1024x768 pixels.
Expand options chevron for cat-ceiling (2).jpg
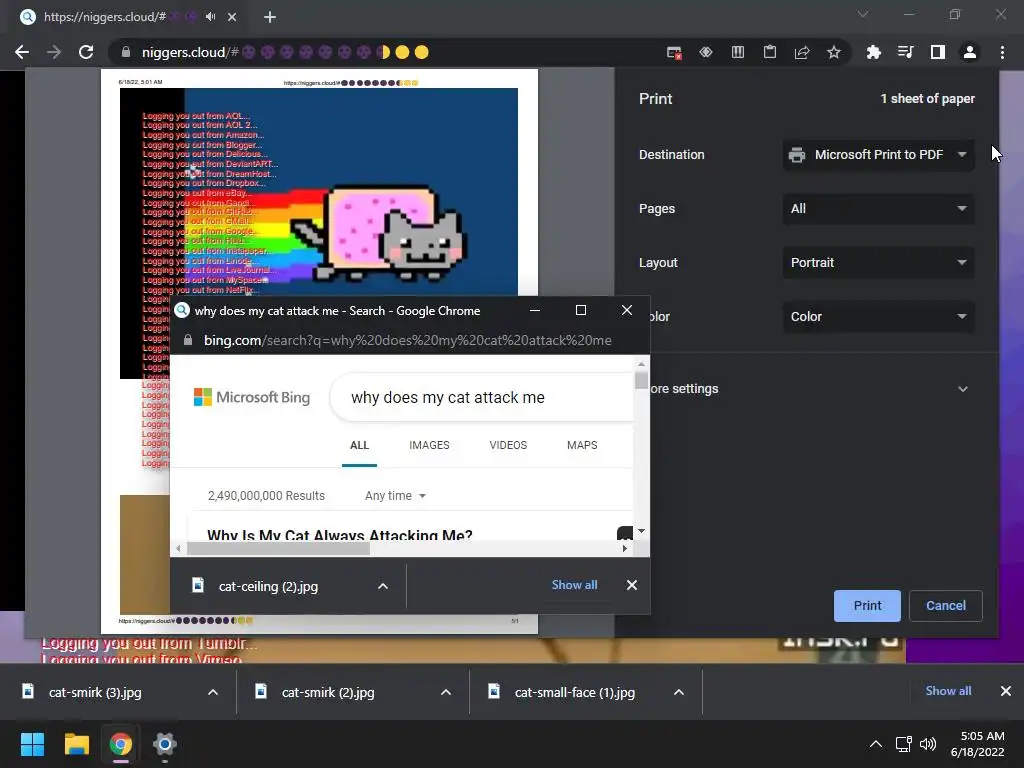tap(383, 586)
